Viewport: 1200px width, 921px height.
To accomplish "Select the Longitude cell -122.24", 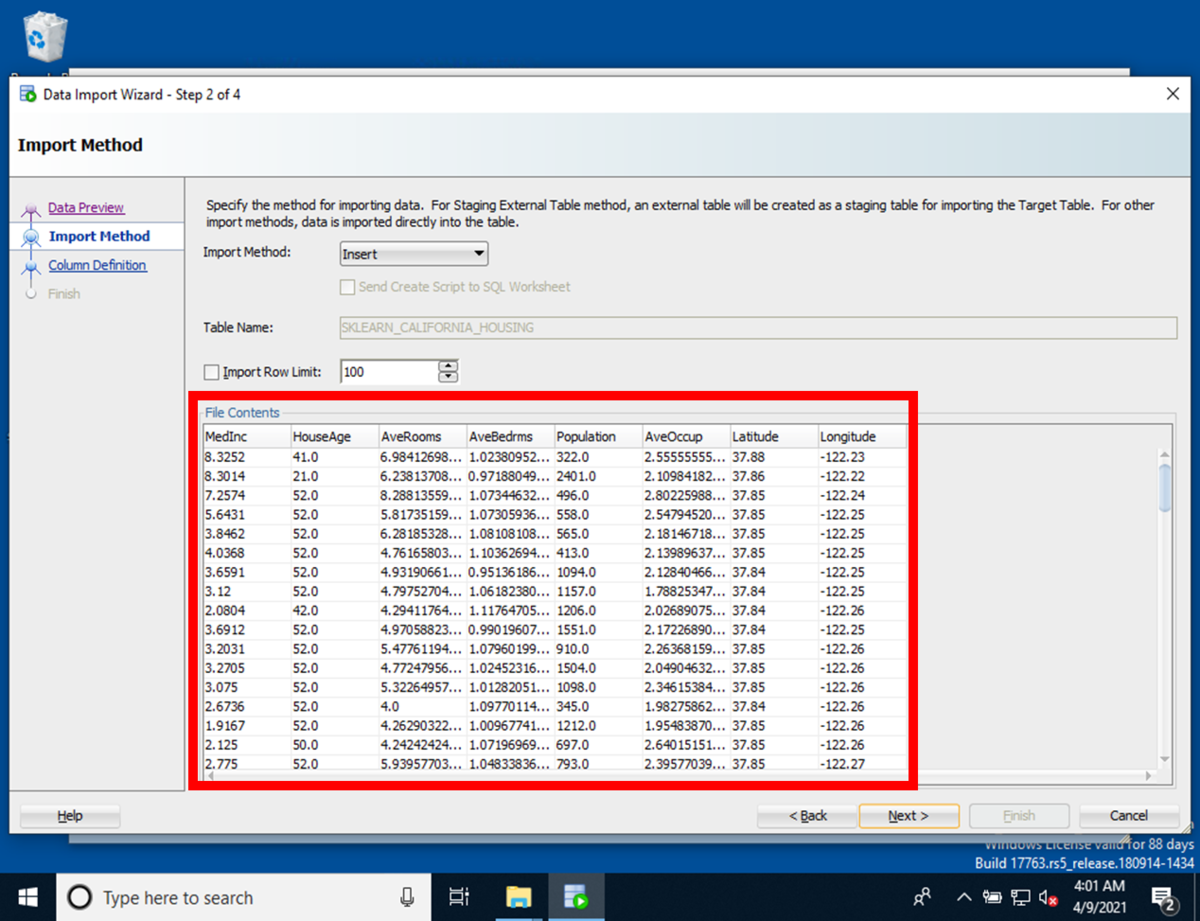I will (862, 495).
